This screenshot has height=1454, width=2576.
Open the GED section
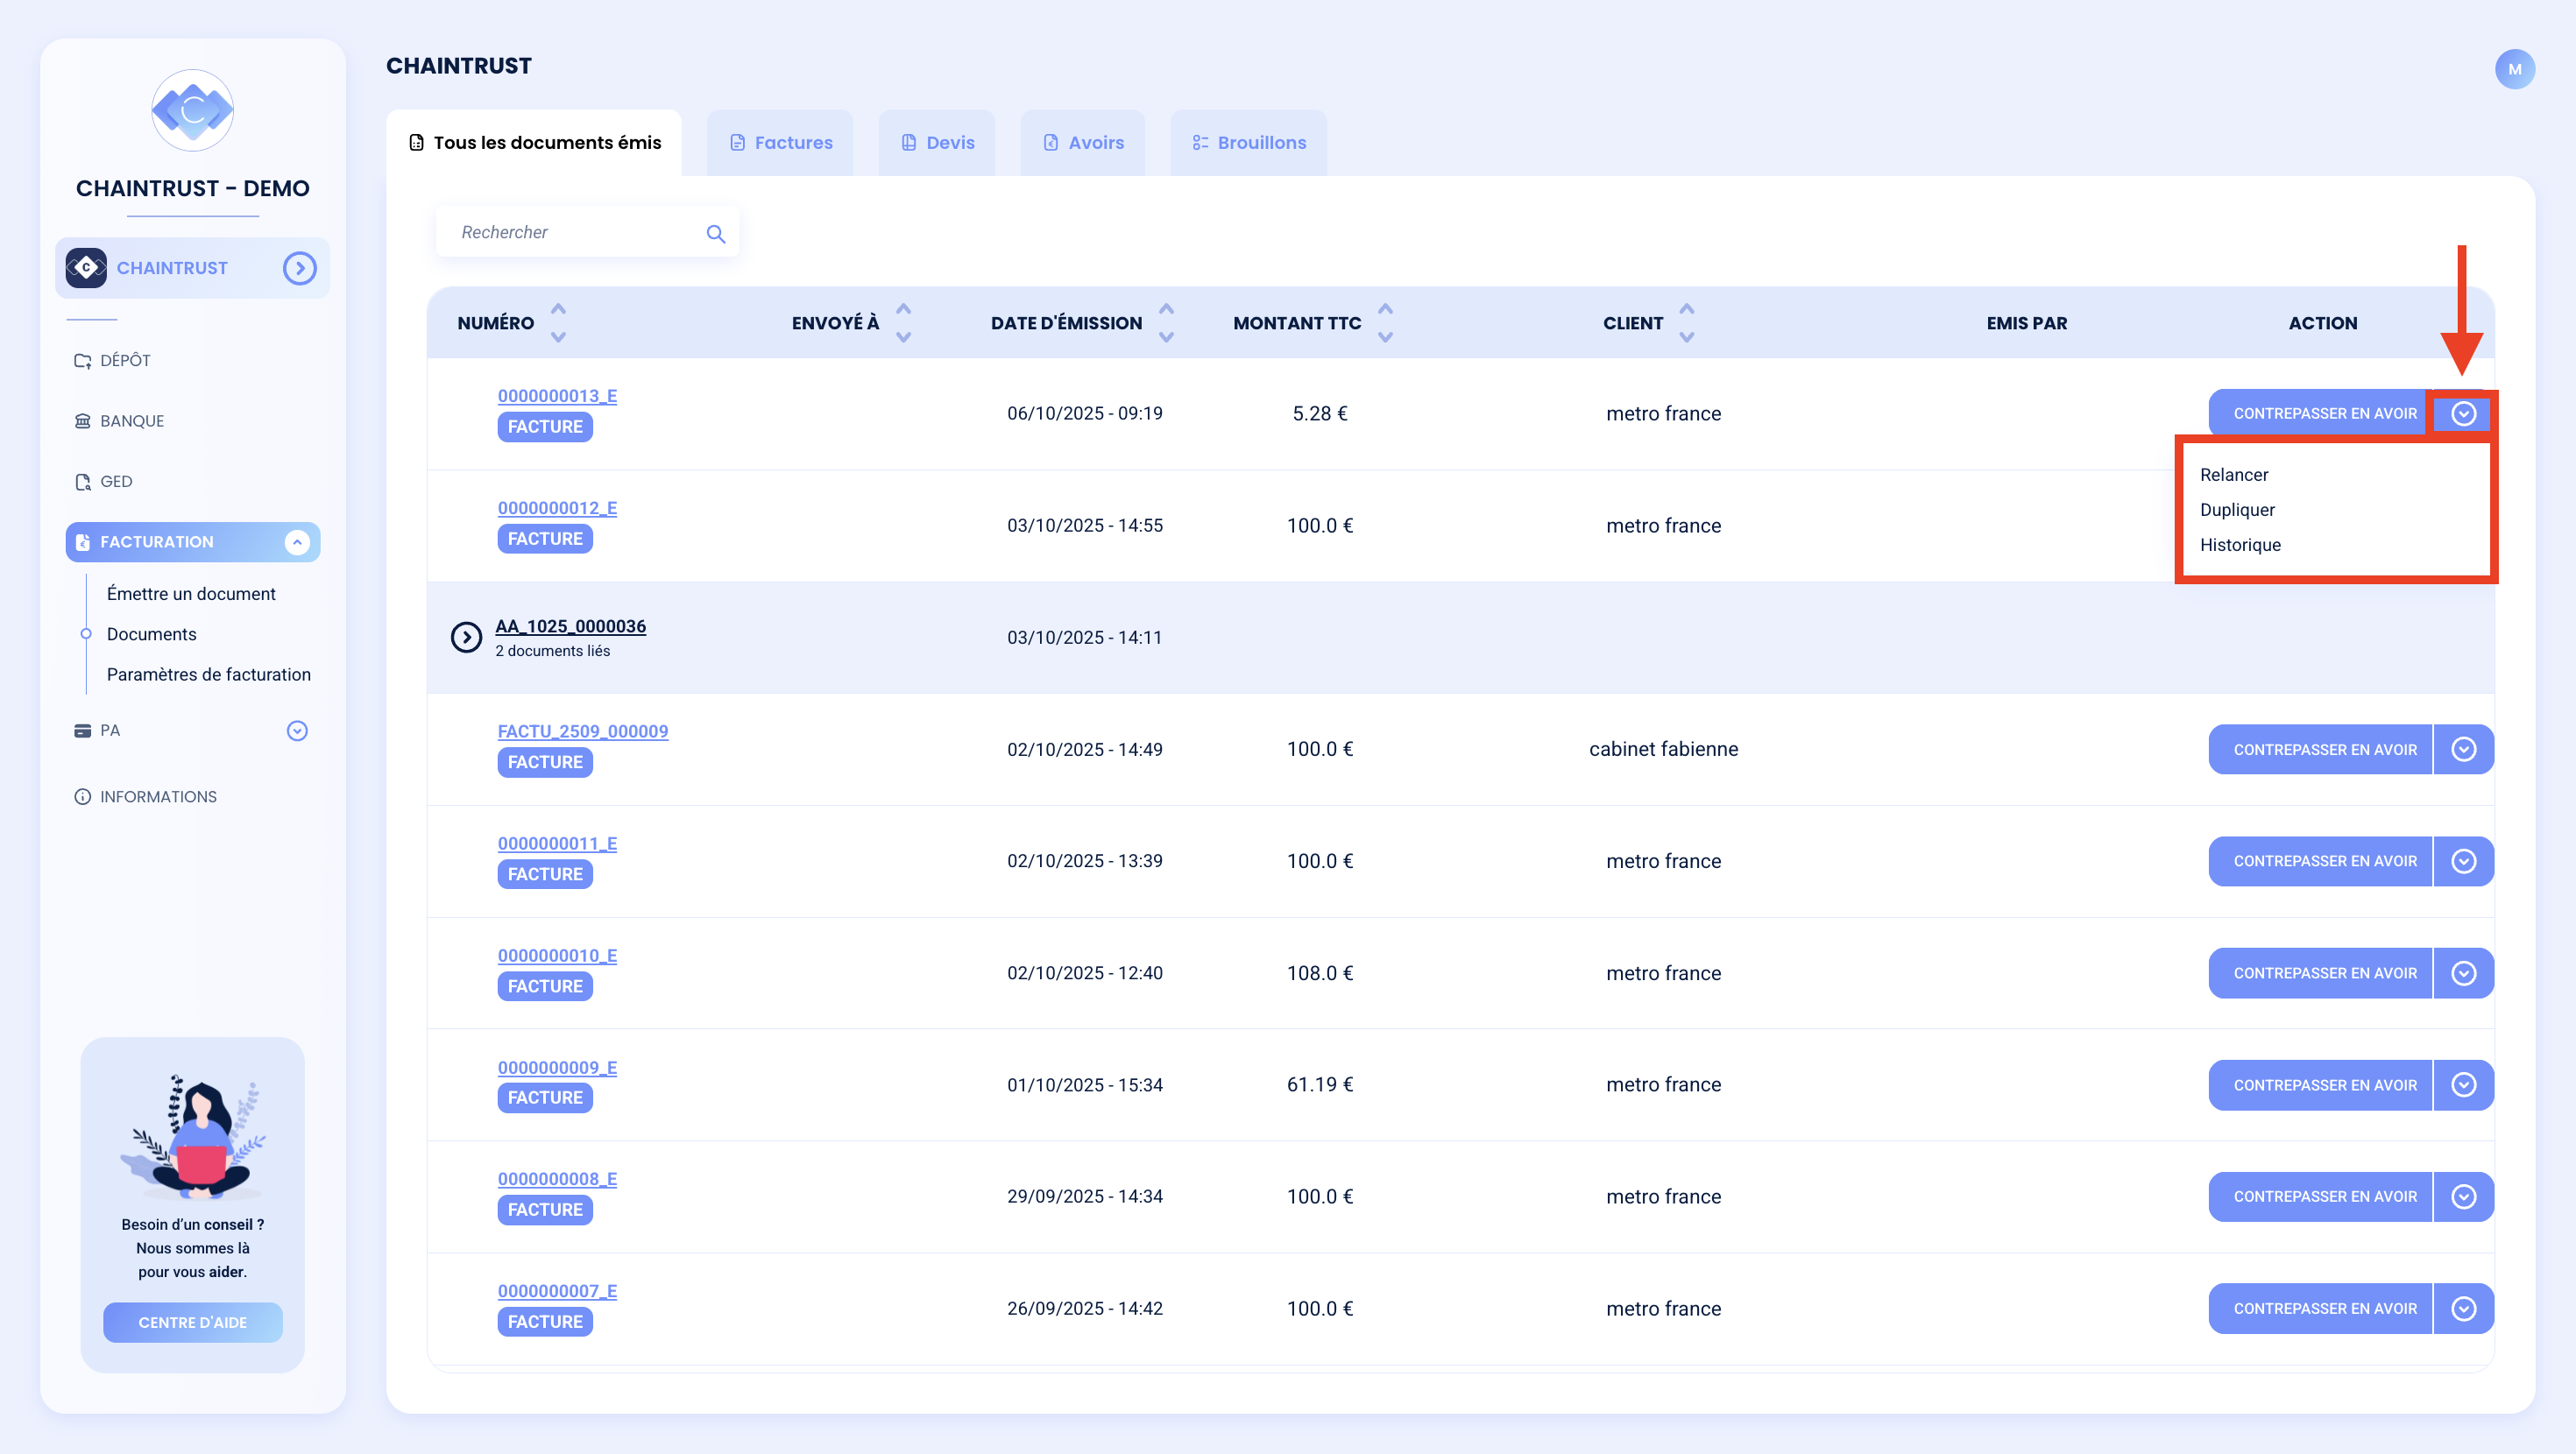click(104, 481)
